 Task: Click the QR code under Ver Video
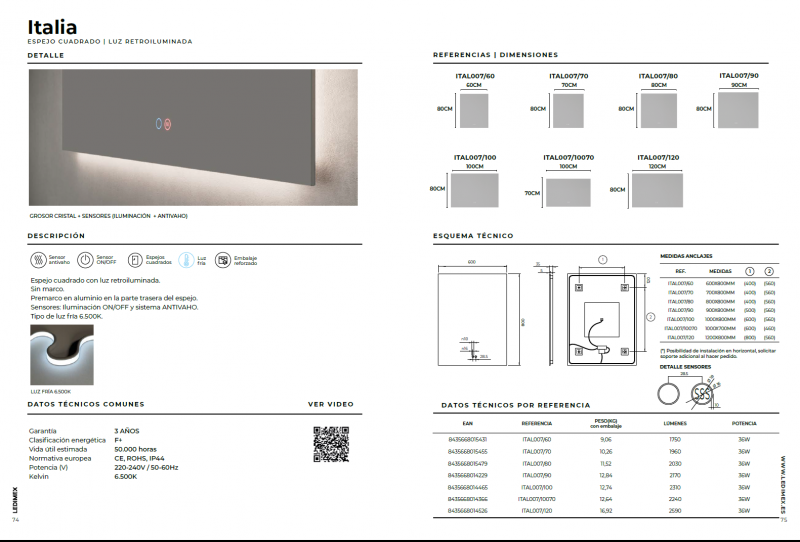point(331,443)
